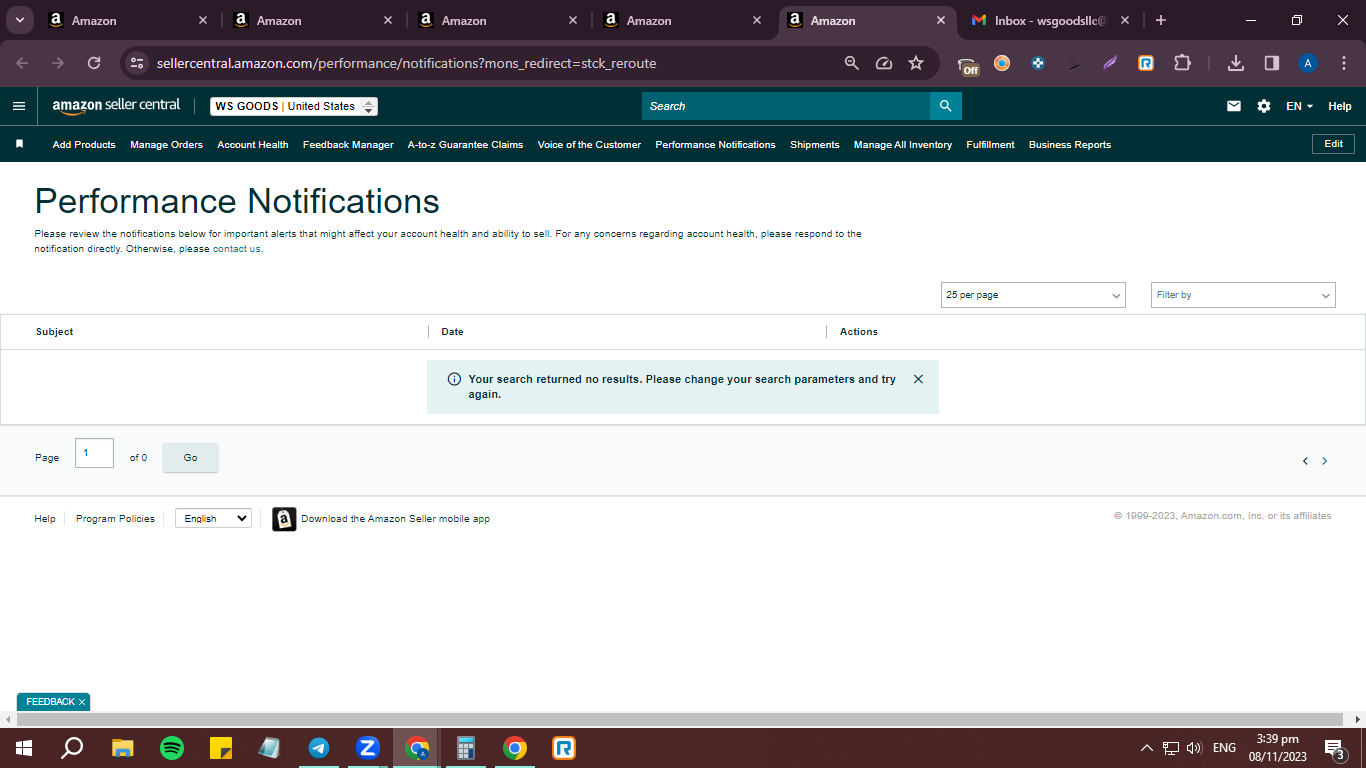Screen dimensions: 1366x768
Task: Open File Explorer in taskbar
Action: [x=123, y=748]
